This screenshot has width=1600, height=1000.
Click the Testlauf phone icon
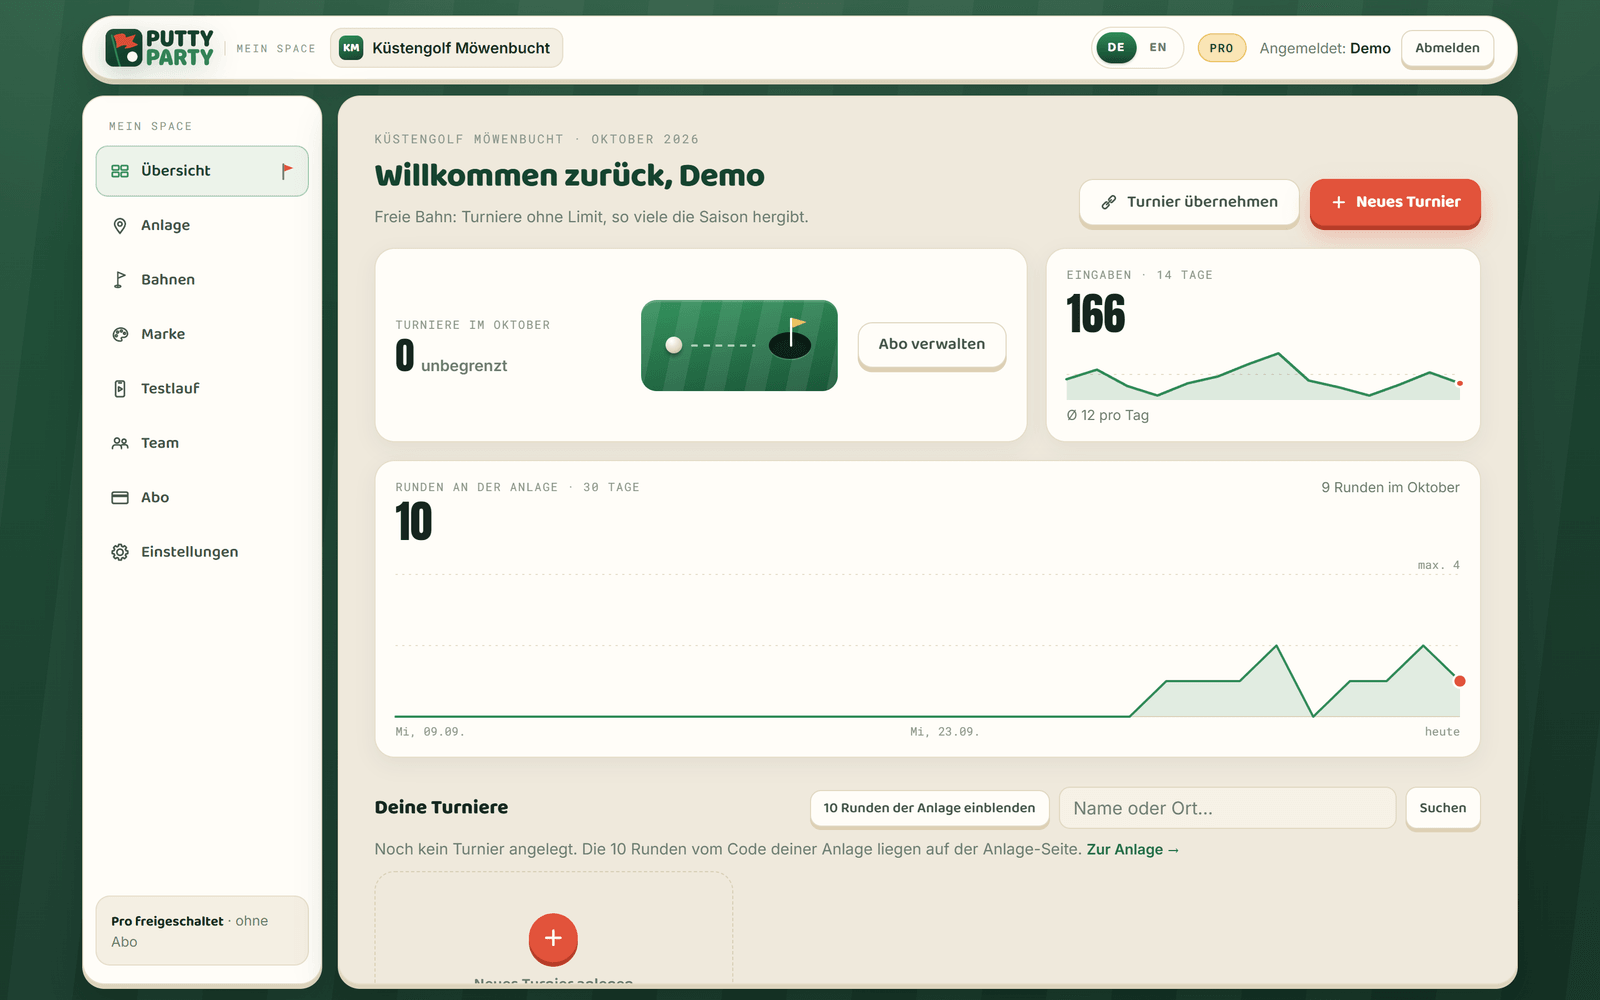click(120, 389)
